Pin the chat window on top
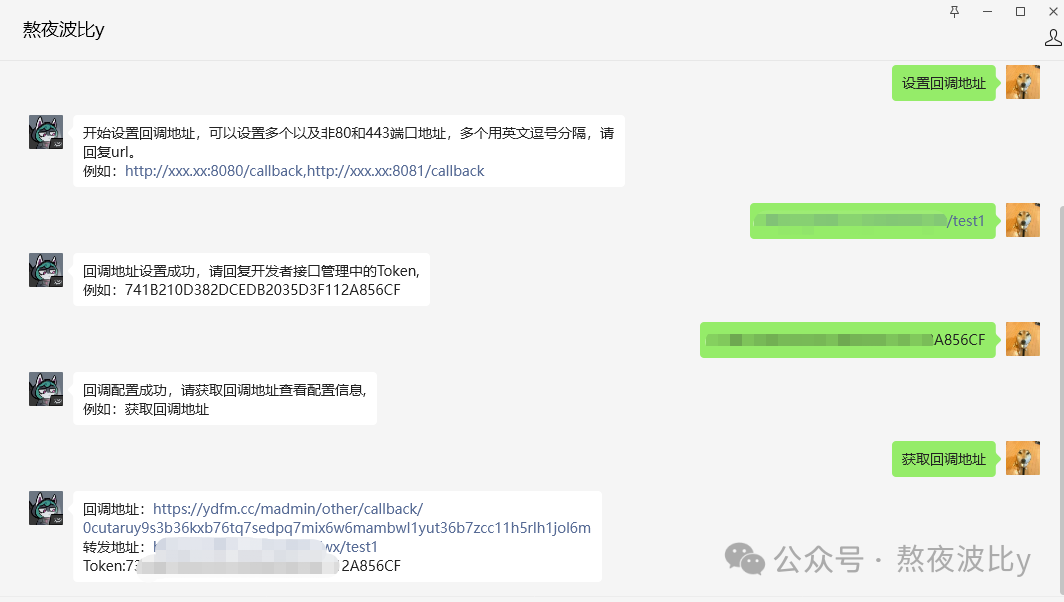This screenshot has width=1064, height=602. 954,11
